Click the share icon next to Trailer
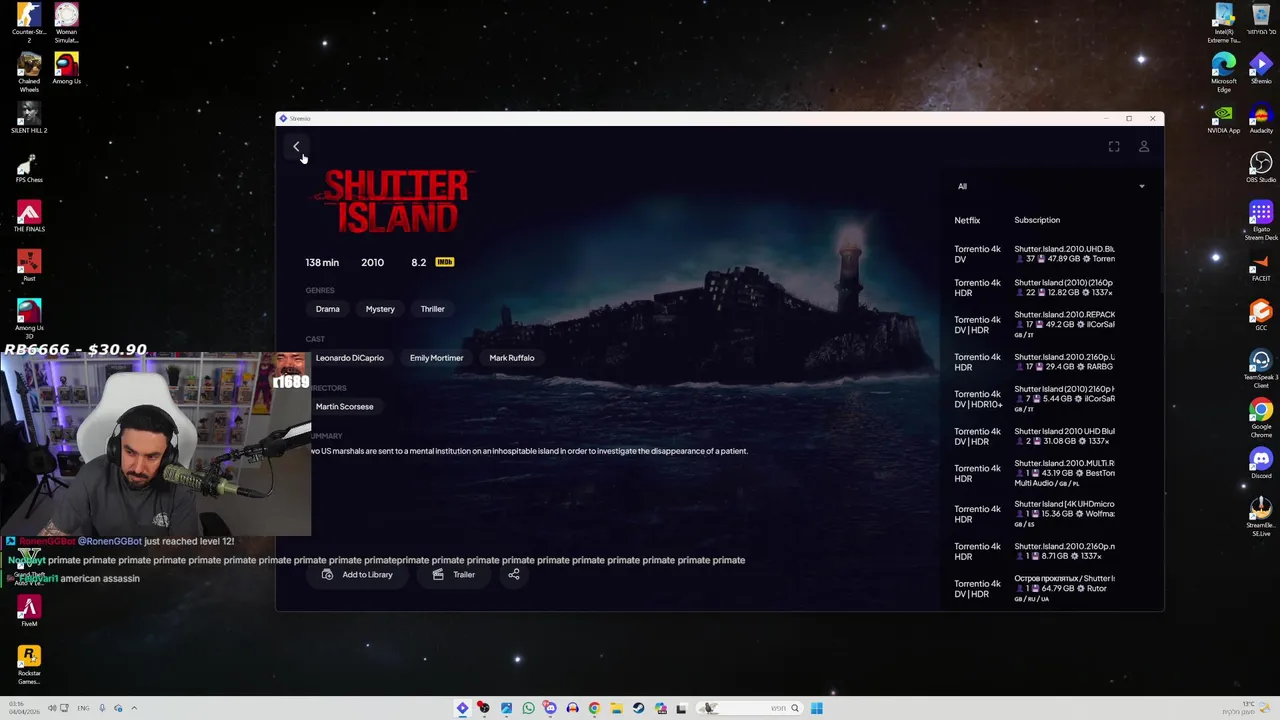1280x720 pixels. (514, 575)
